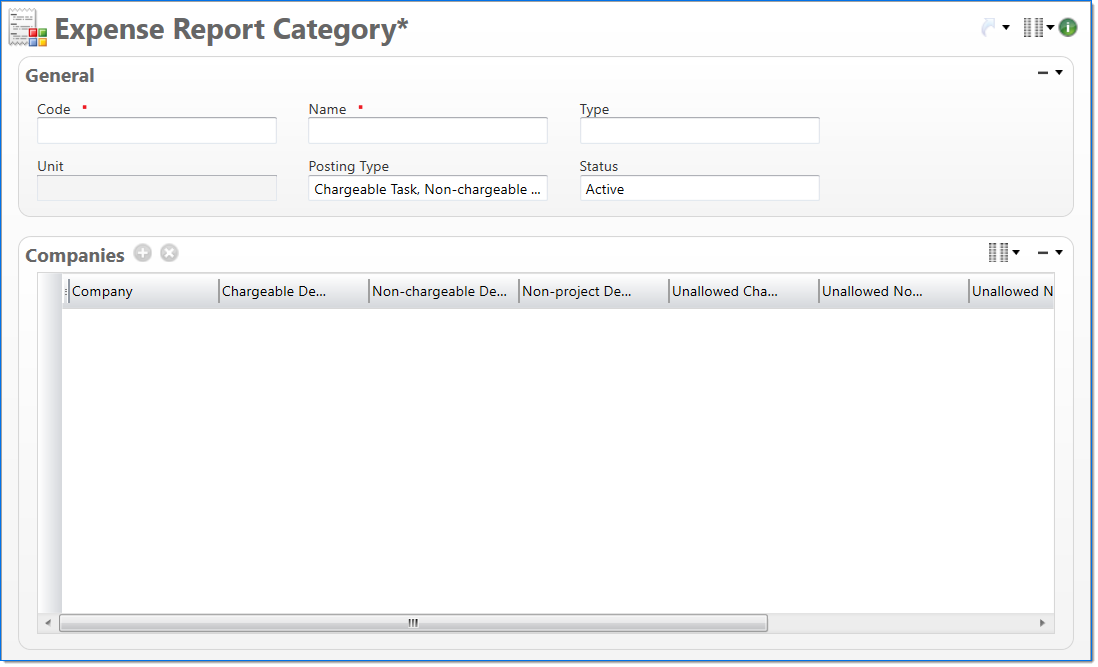
Task: Click the add company plus icon
Action: (x=143, y=253)
